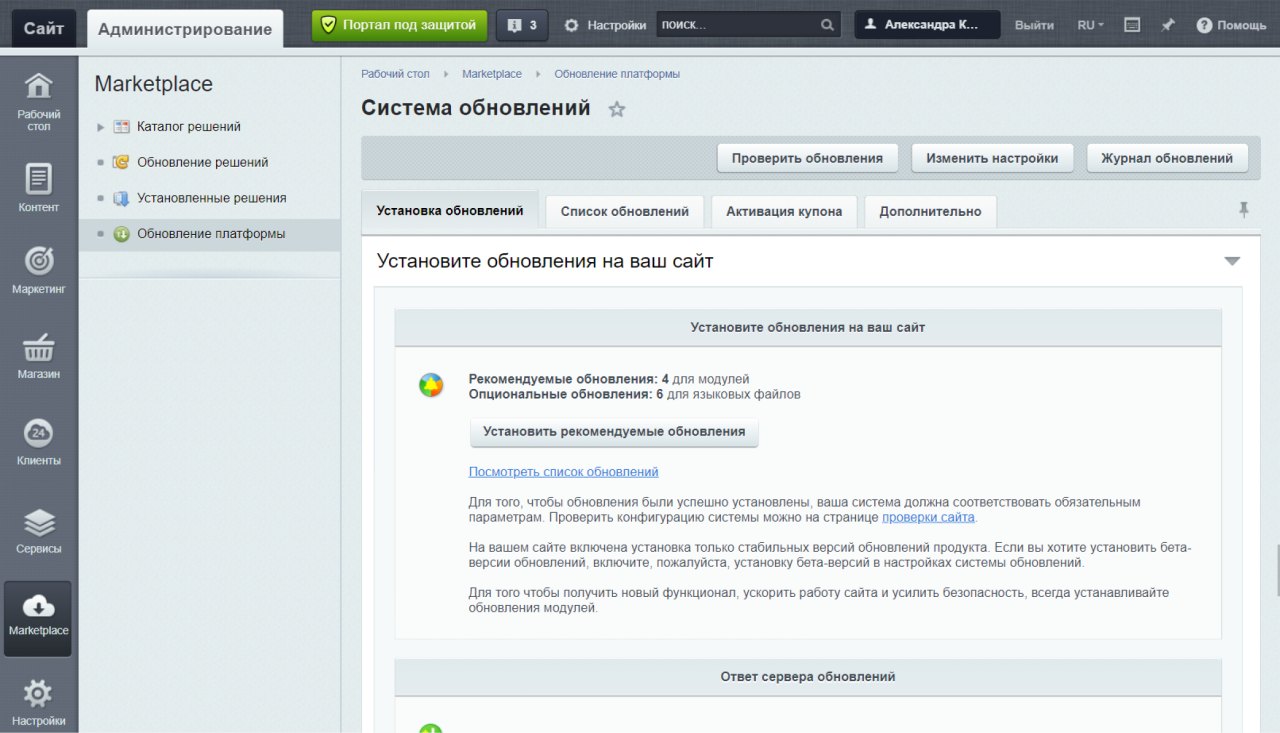Click the Изменить настройки button
The image size is (1280, 733).
click(x=992, y=158)
